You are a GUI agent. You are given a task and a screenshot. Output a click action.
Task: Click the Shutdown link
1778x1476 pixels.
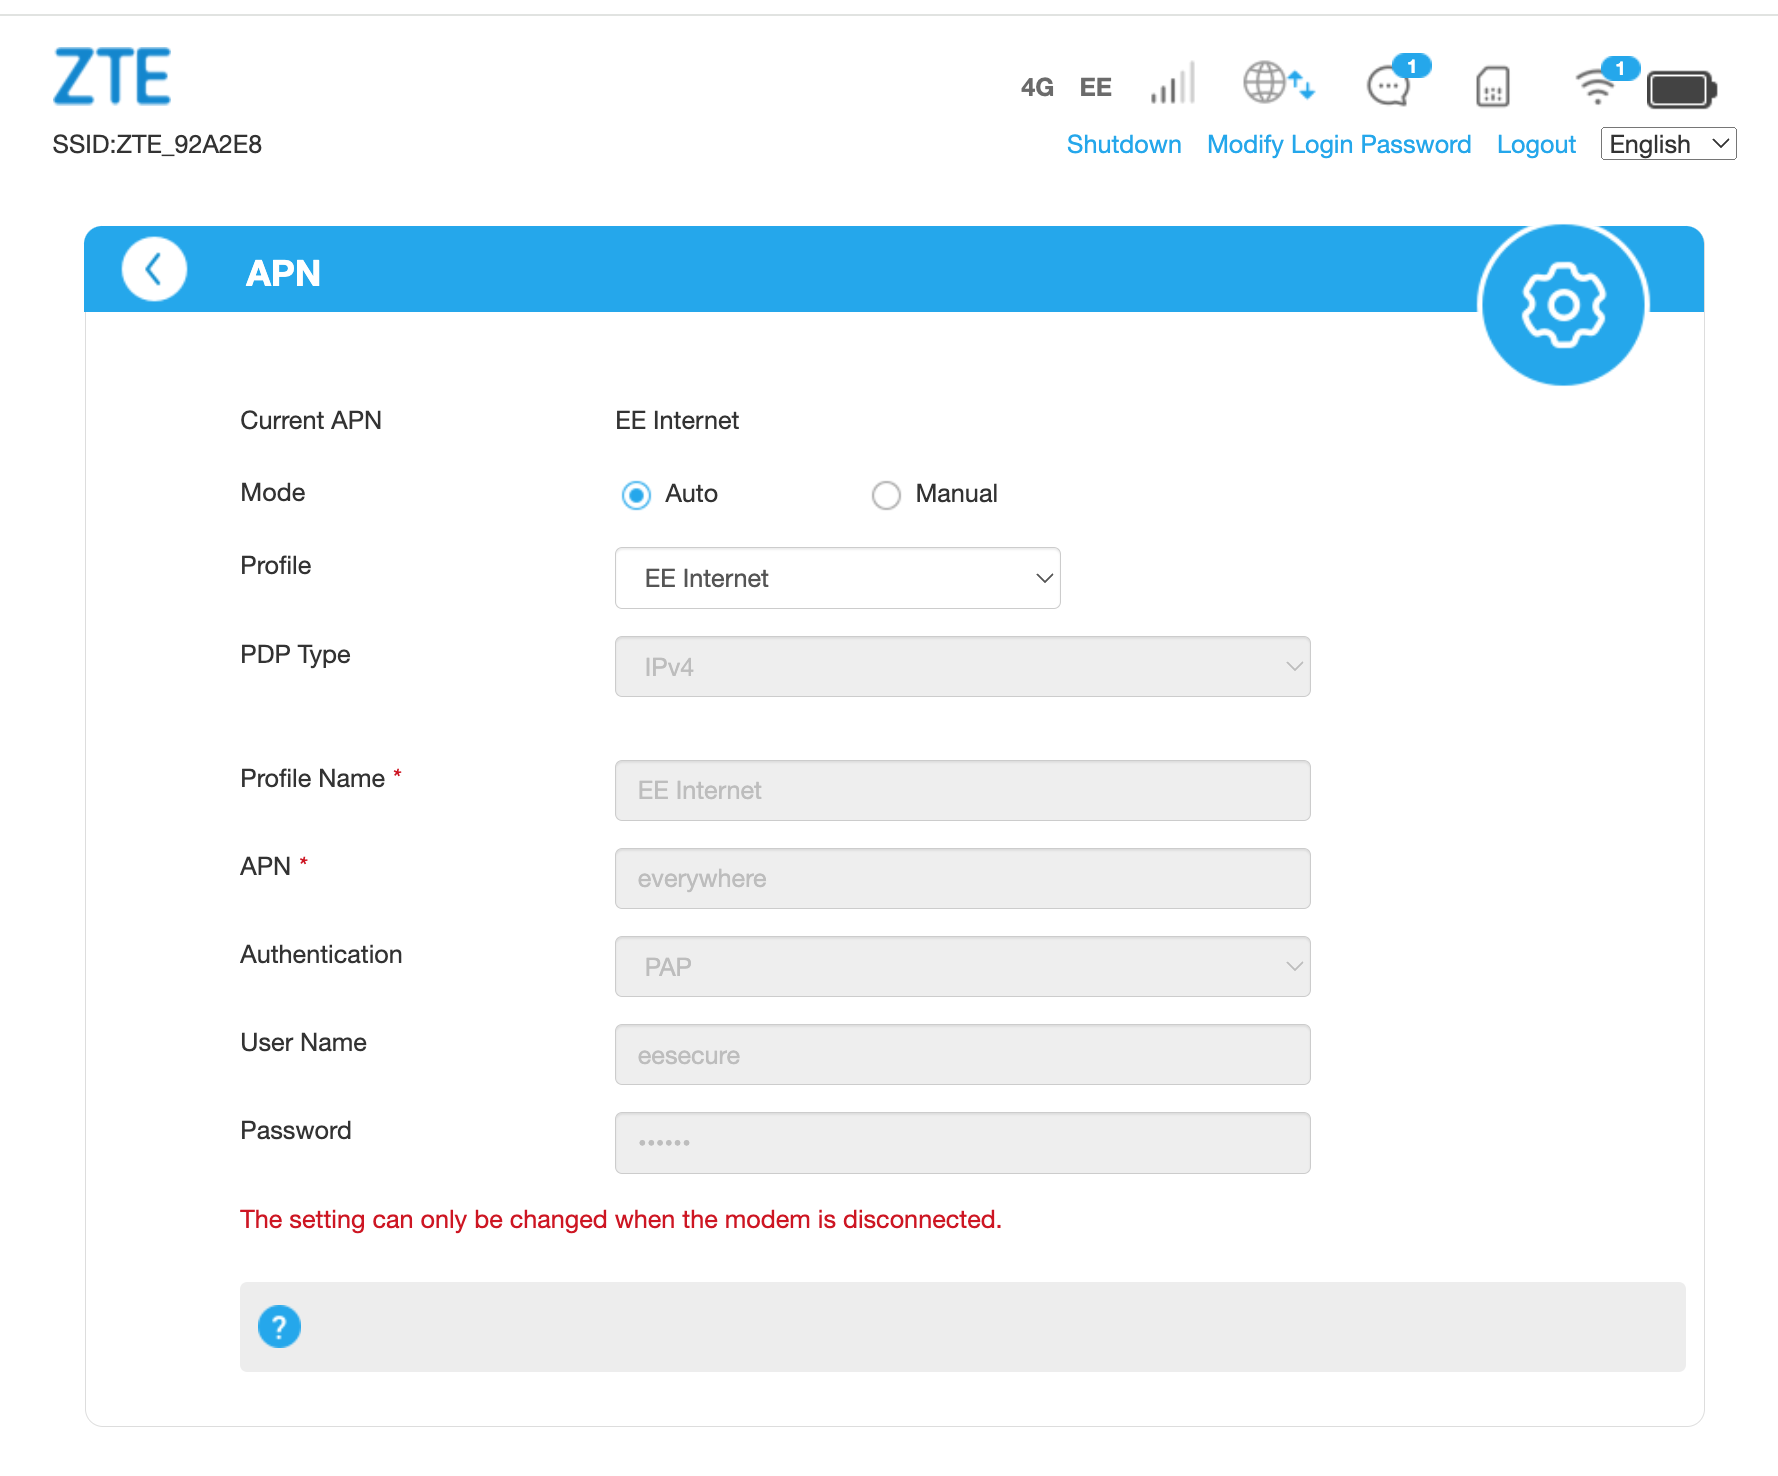(1123, 144)
